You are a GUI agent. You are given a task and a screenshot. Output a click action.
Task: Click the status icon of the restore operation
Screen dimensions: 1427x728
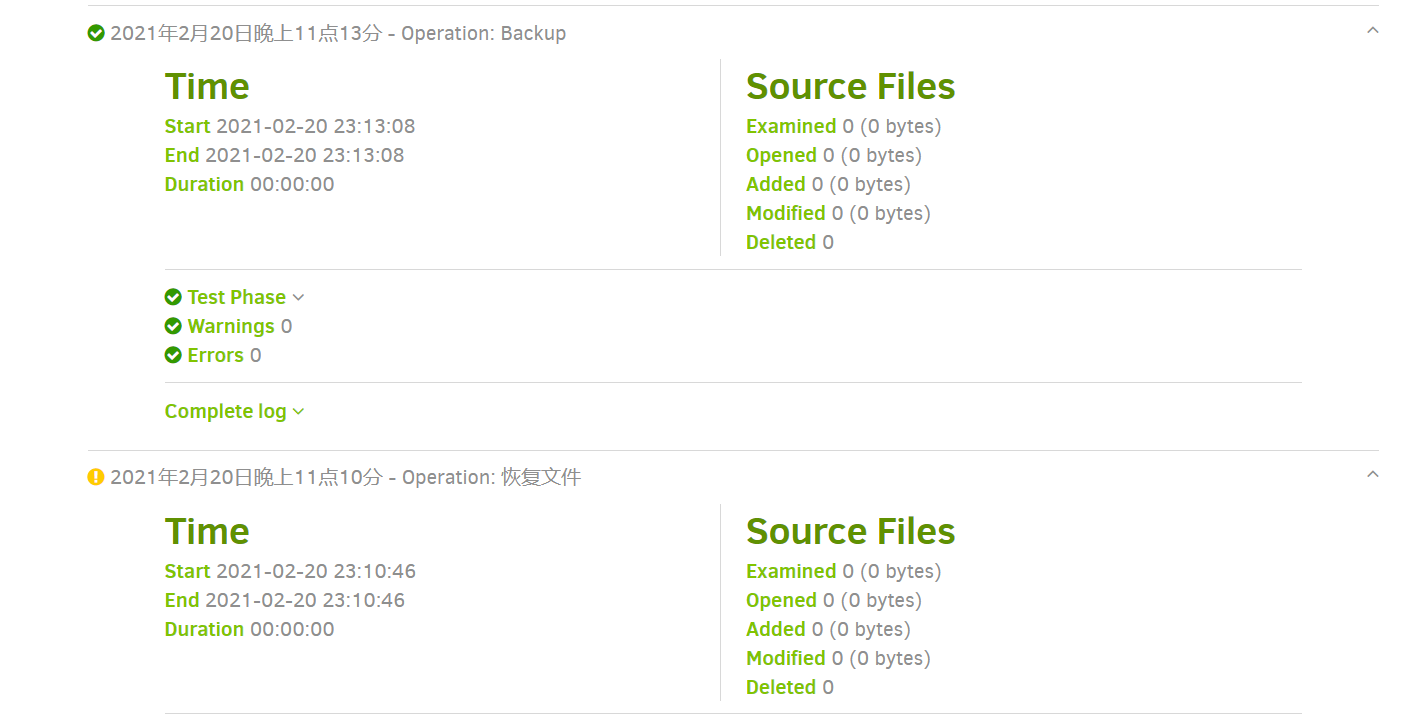[x=95, y=477]
